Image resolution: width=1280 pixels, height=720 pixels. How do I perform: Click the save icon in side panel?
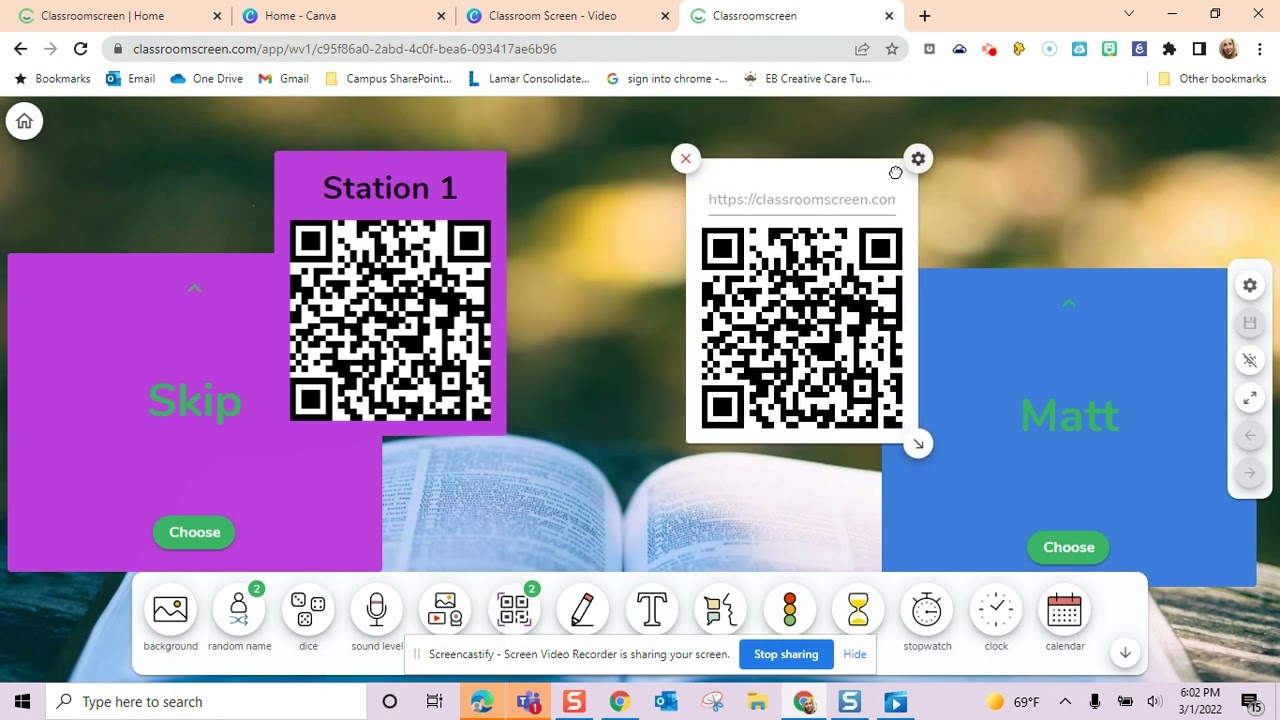coord(1250,323)
